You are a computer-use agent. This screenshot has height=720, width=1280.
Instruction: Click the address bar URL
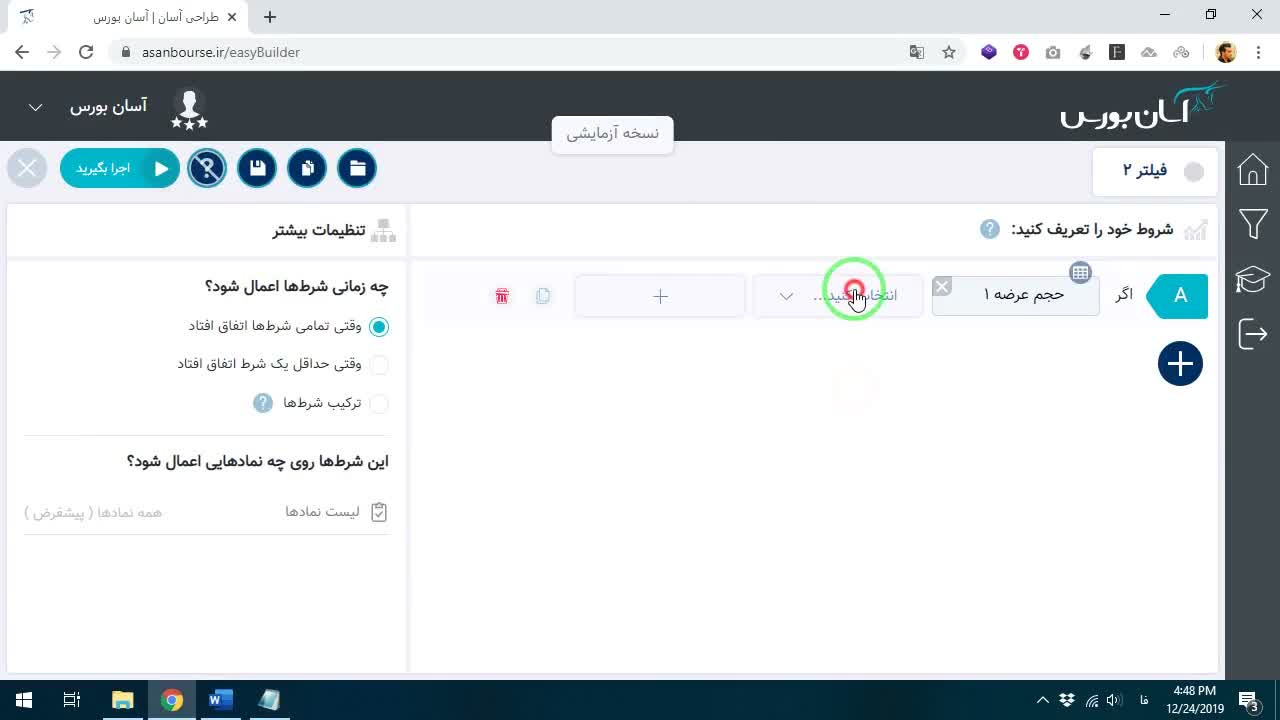[221, 52]
